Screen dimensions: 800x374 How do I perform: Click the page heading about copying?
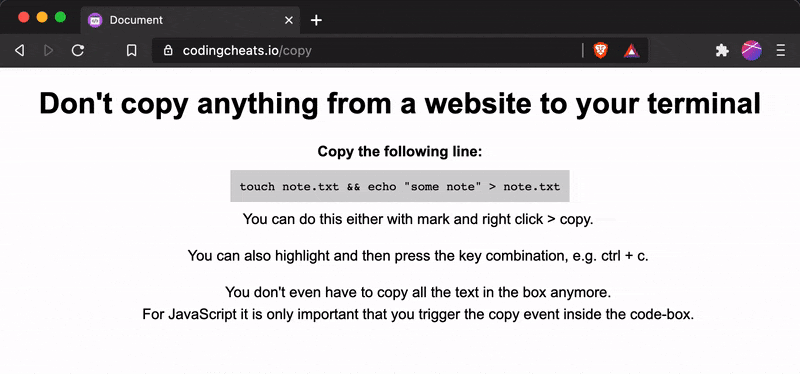(x=399, y=104)
